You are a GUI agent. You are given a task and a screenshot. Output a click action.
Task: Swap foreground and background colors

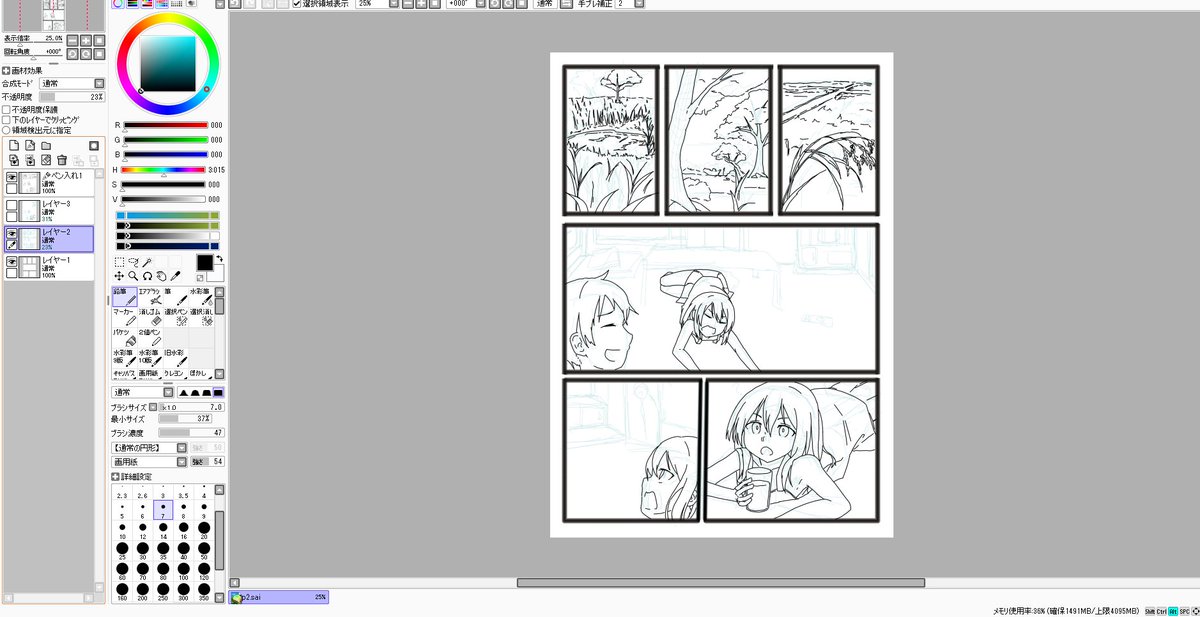click(219, 258)
